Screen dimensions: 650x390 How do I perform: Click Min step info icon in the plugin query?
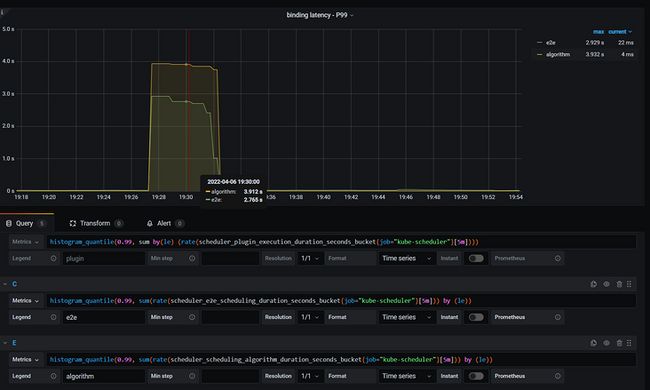(192, 258)
